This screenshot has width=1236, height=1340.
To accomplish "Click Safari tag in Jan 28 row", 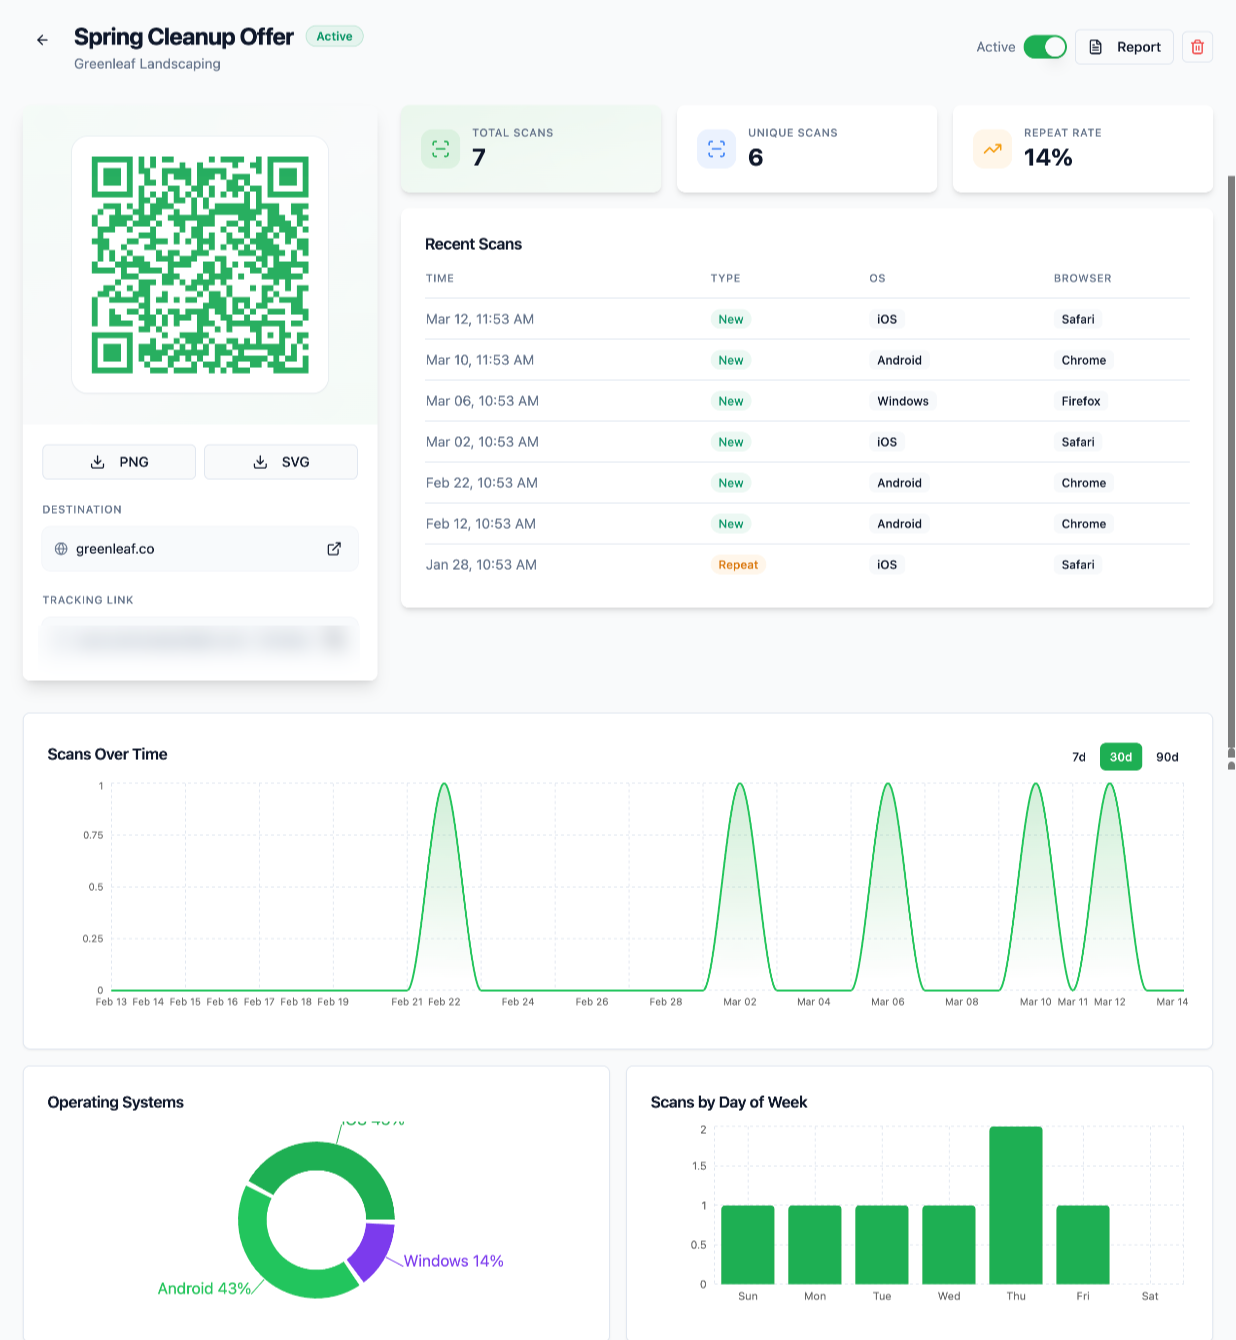I will pyautogui.click(x=1078, y=565).
